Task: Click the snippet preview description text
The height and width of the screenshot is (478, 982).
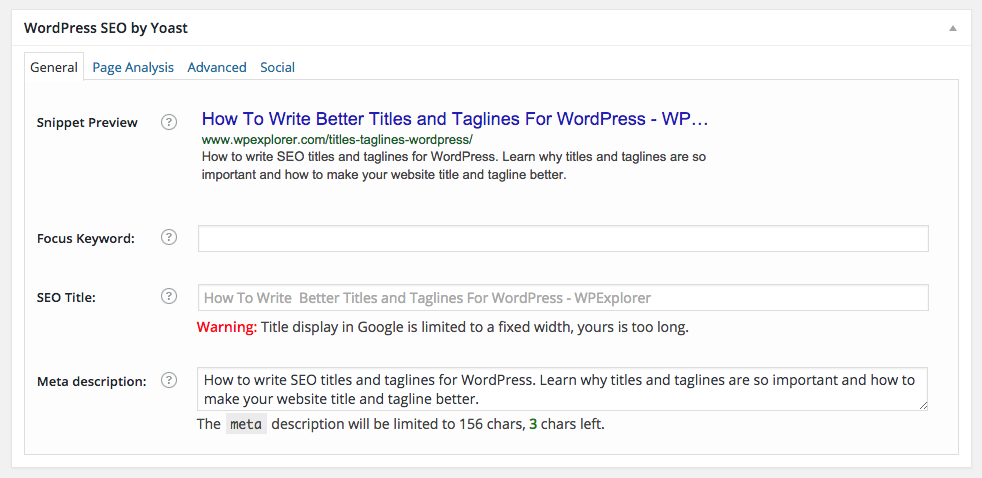Action: point(453,165)
